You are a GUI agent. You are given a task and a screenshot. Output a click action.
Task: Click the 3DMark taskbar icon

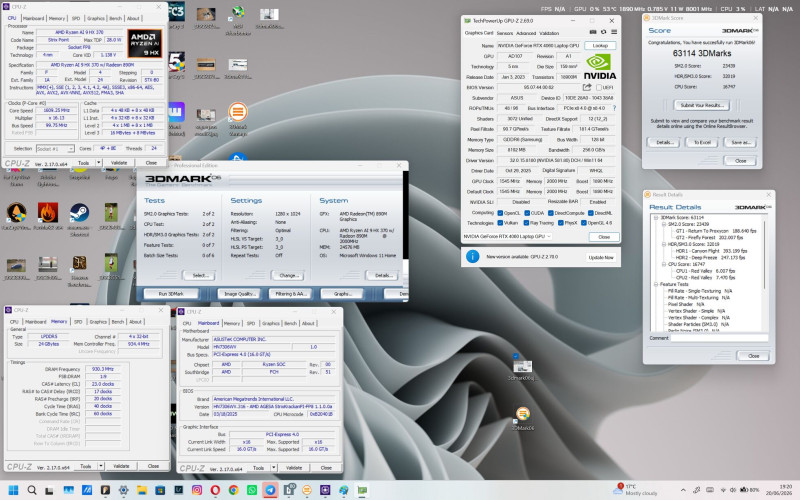pyautogui.click(x=307, y=490)
